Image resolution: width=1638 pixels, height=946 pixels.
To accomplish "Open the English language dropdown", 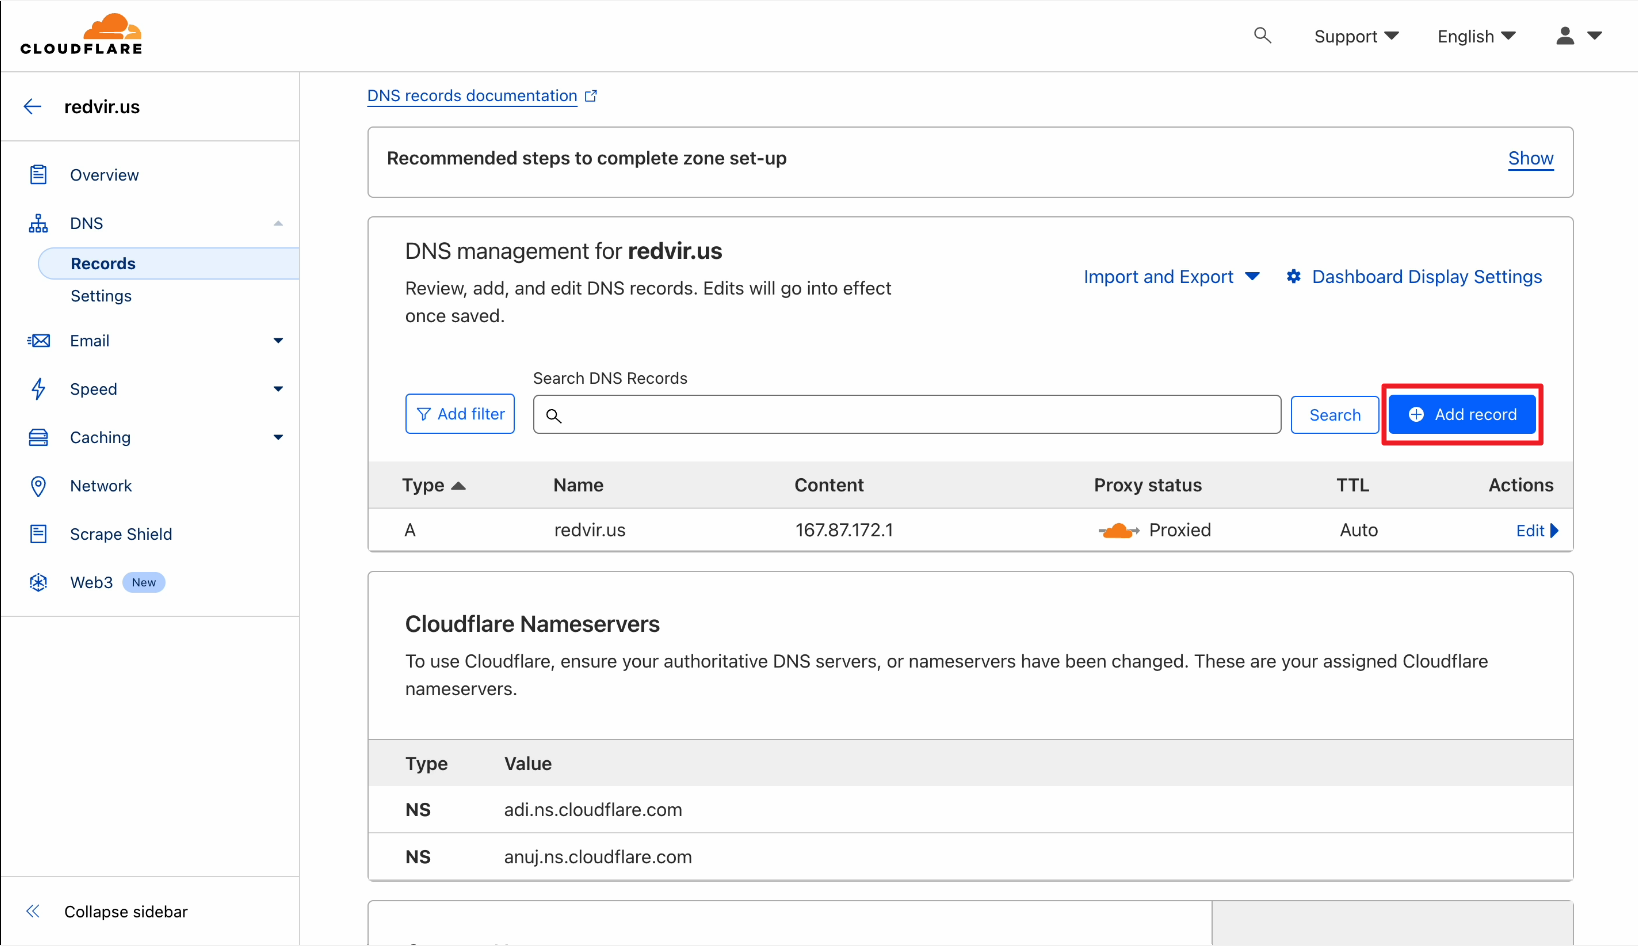I will 1475,37.
